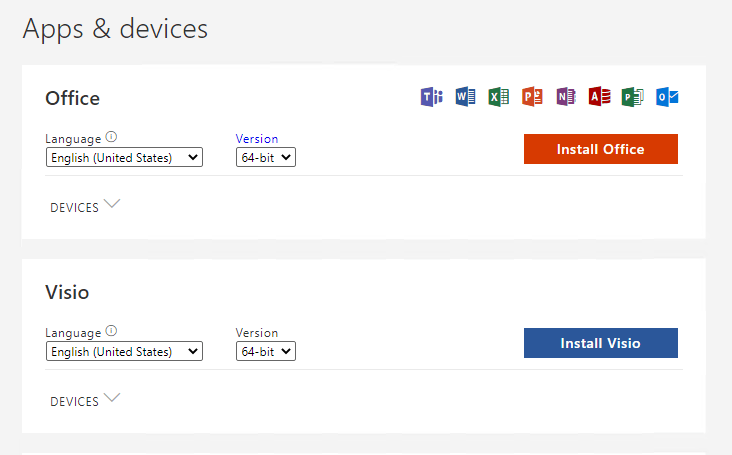Click the Install Visio button

pyautogui.click(x=600, y=343)
